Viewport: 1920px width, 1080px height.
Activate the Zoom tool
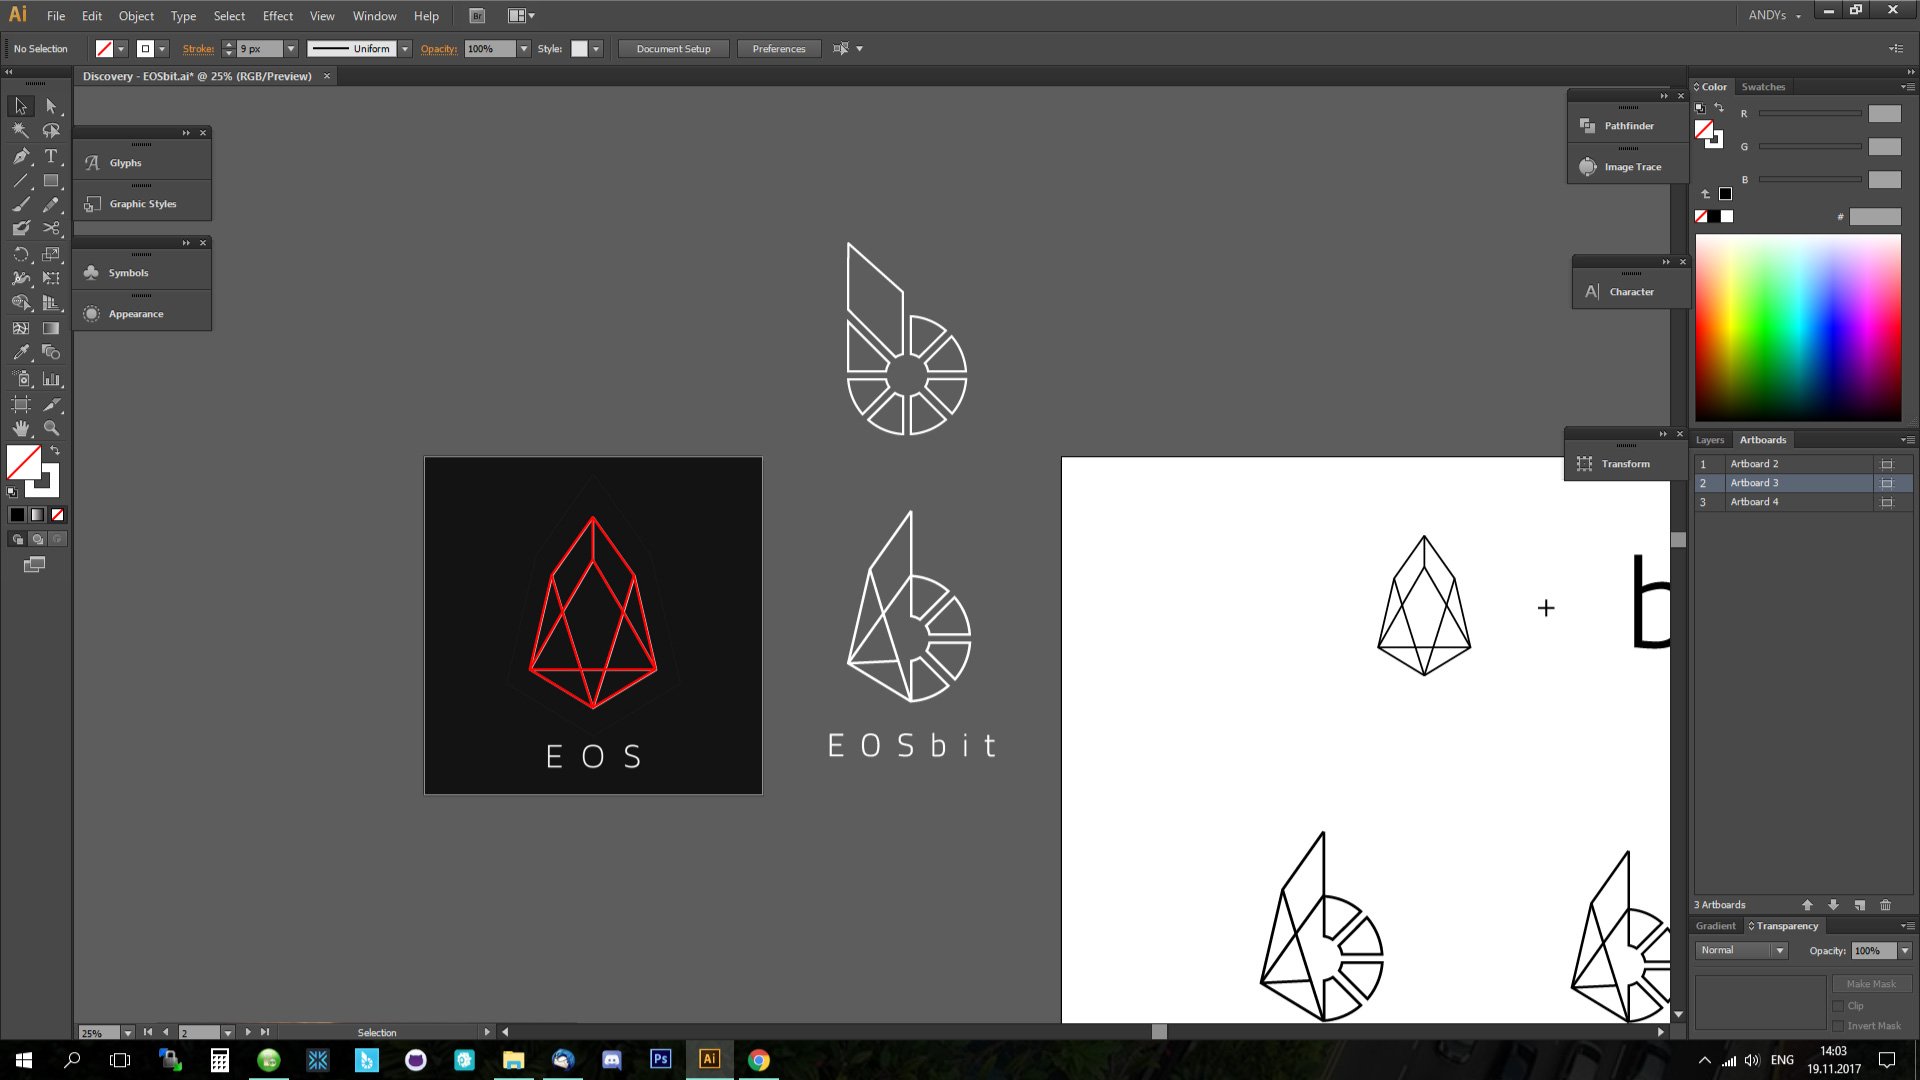(51, 428)
